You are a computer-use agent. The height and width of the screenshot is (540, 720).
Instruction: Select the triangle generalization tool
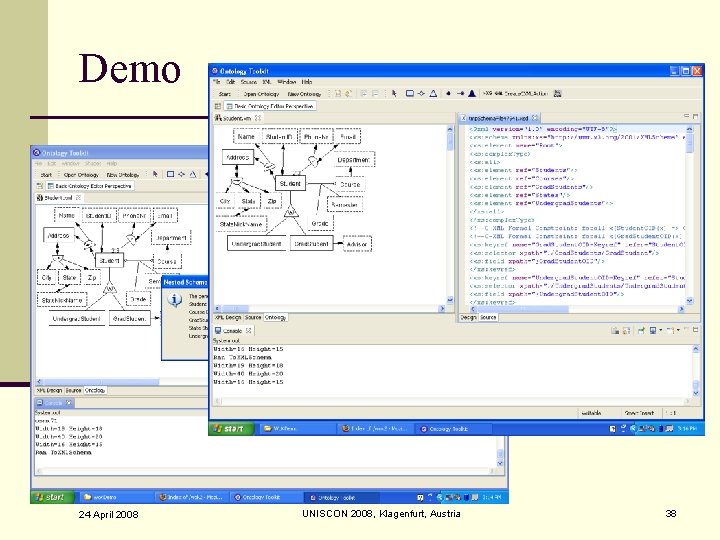(433, 93)
